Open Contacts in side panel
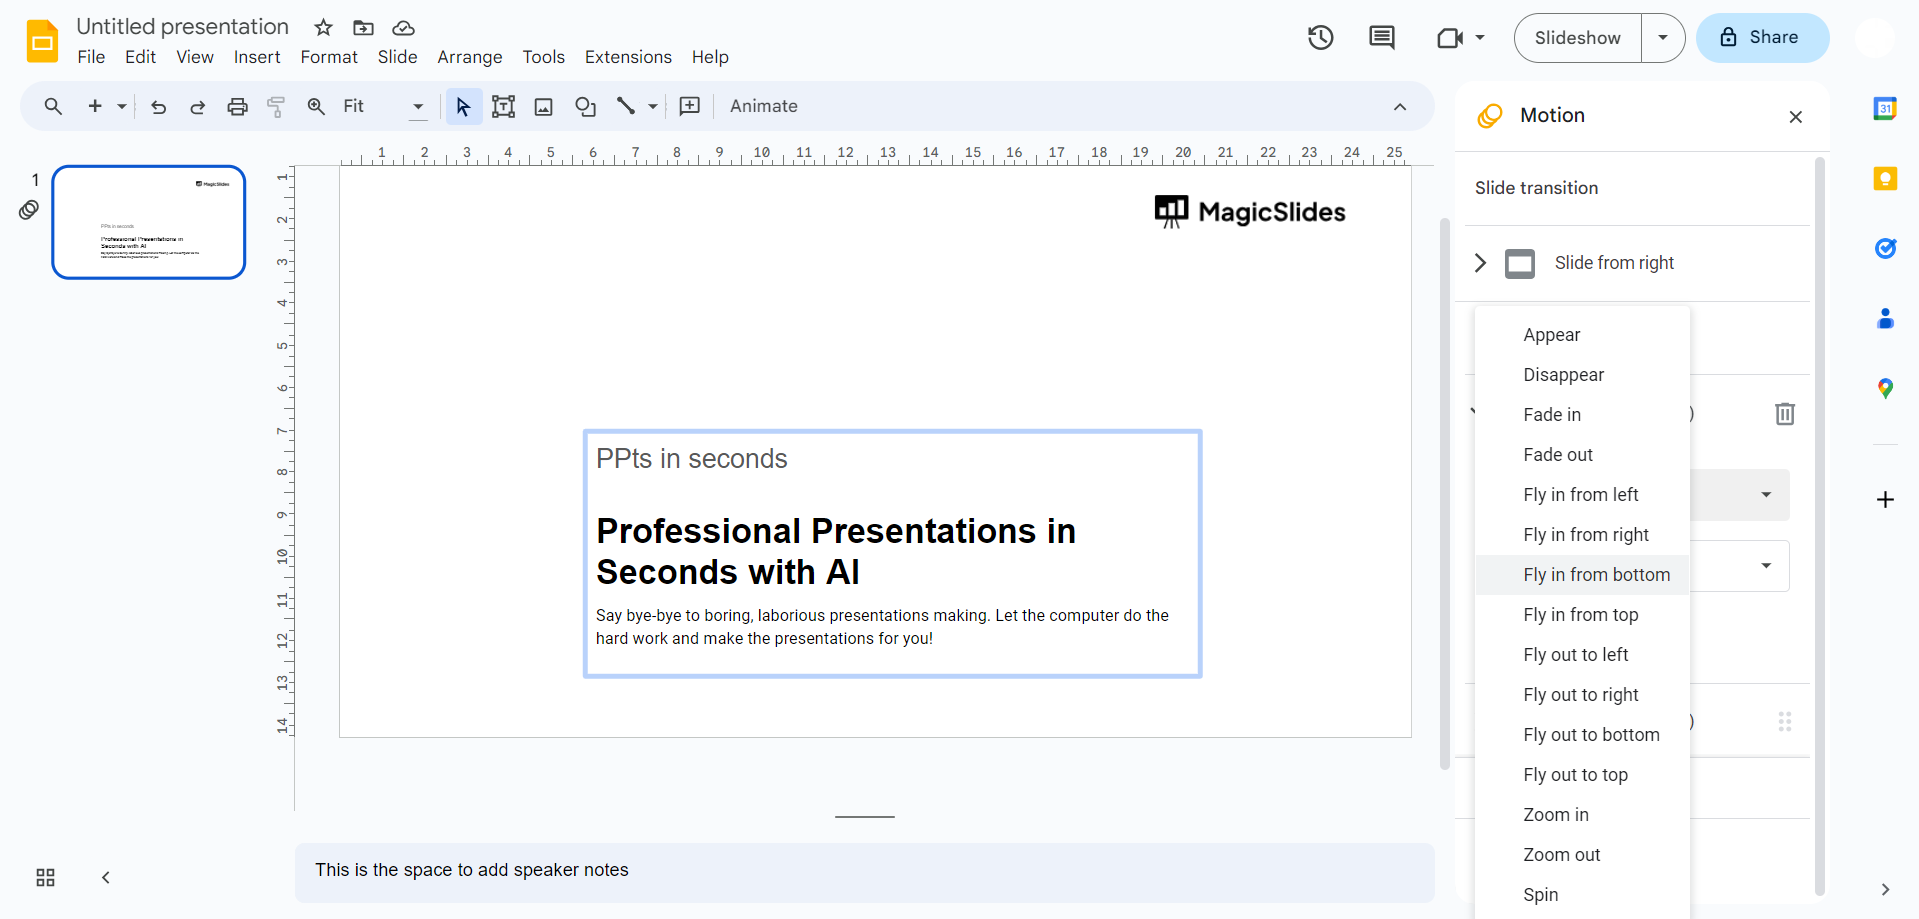 [1885, 318]
